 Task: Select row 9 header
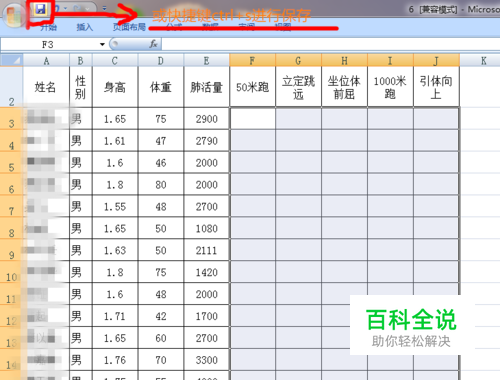pyautogui.click(x=12, y=250)
